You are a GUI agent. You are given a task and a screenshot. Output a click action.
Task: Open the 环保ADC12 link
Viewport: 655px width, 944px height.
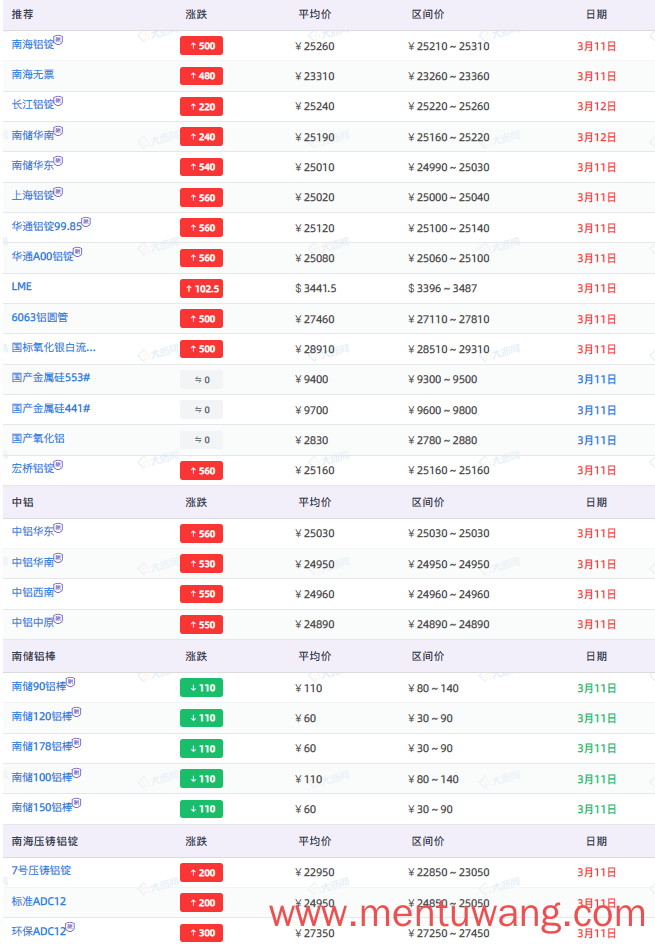(x=39, y=931)
